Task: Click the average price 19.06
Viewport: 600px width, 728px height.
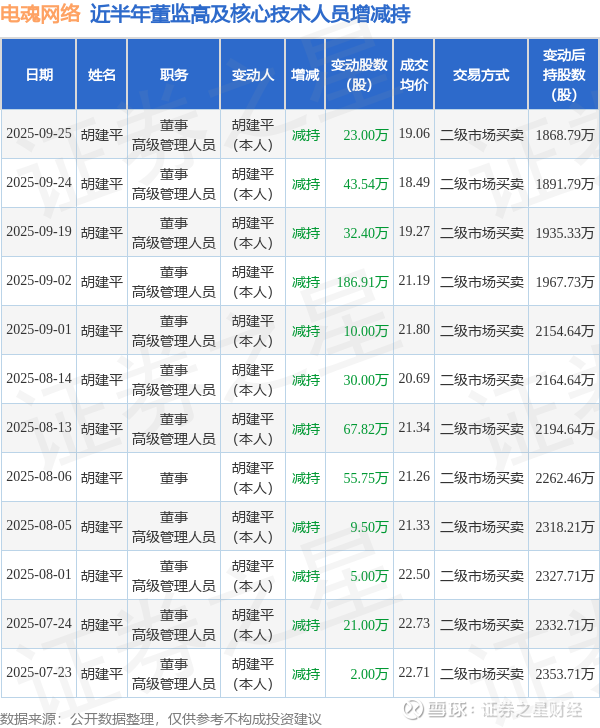Action: [x=414, y=134]
